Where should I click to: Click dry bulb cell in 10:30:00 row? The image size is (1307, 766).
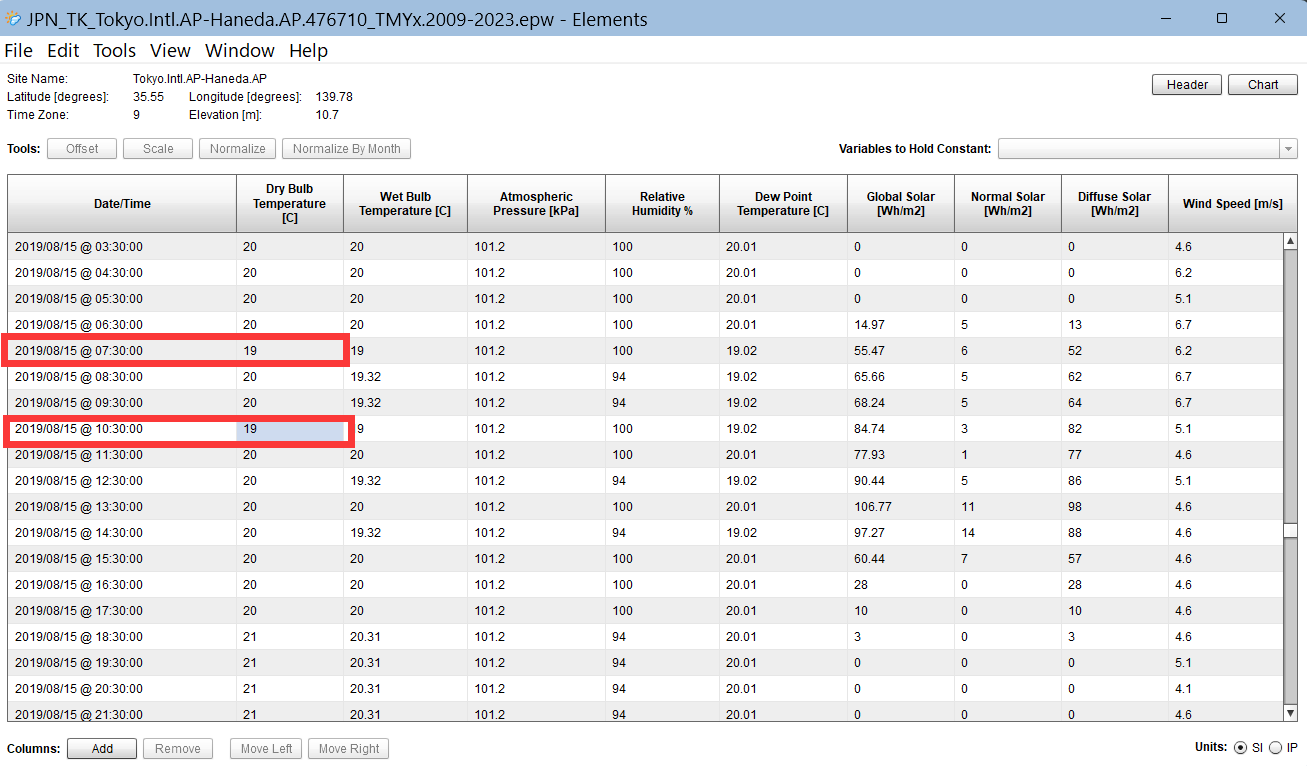coord(290,429)
